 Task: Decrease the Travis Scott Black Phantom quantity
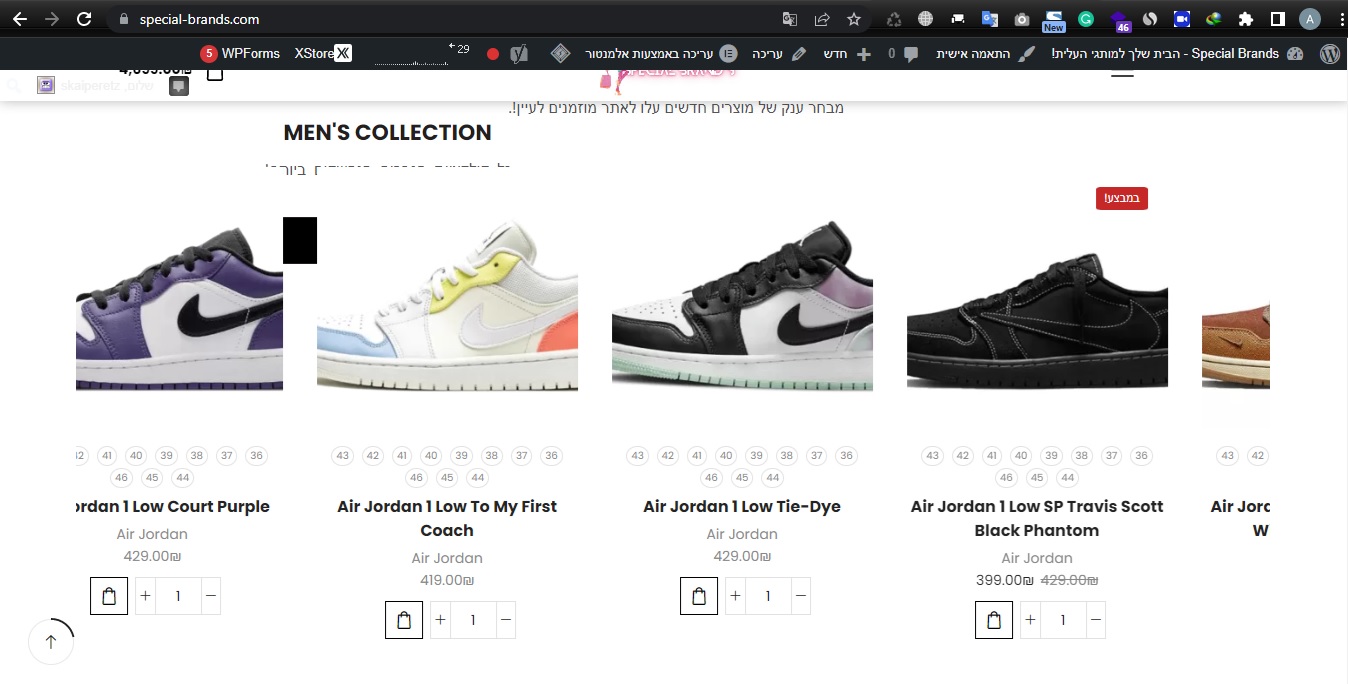(x=1095, y=620)
